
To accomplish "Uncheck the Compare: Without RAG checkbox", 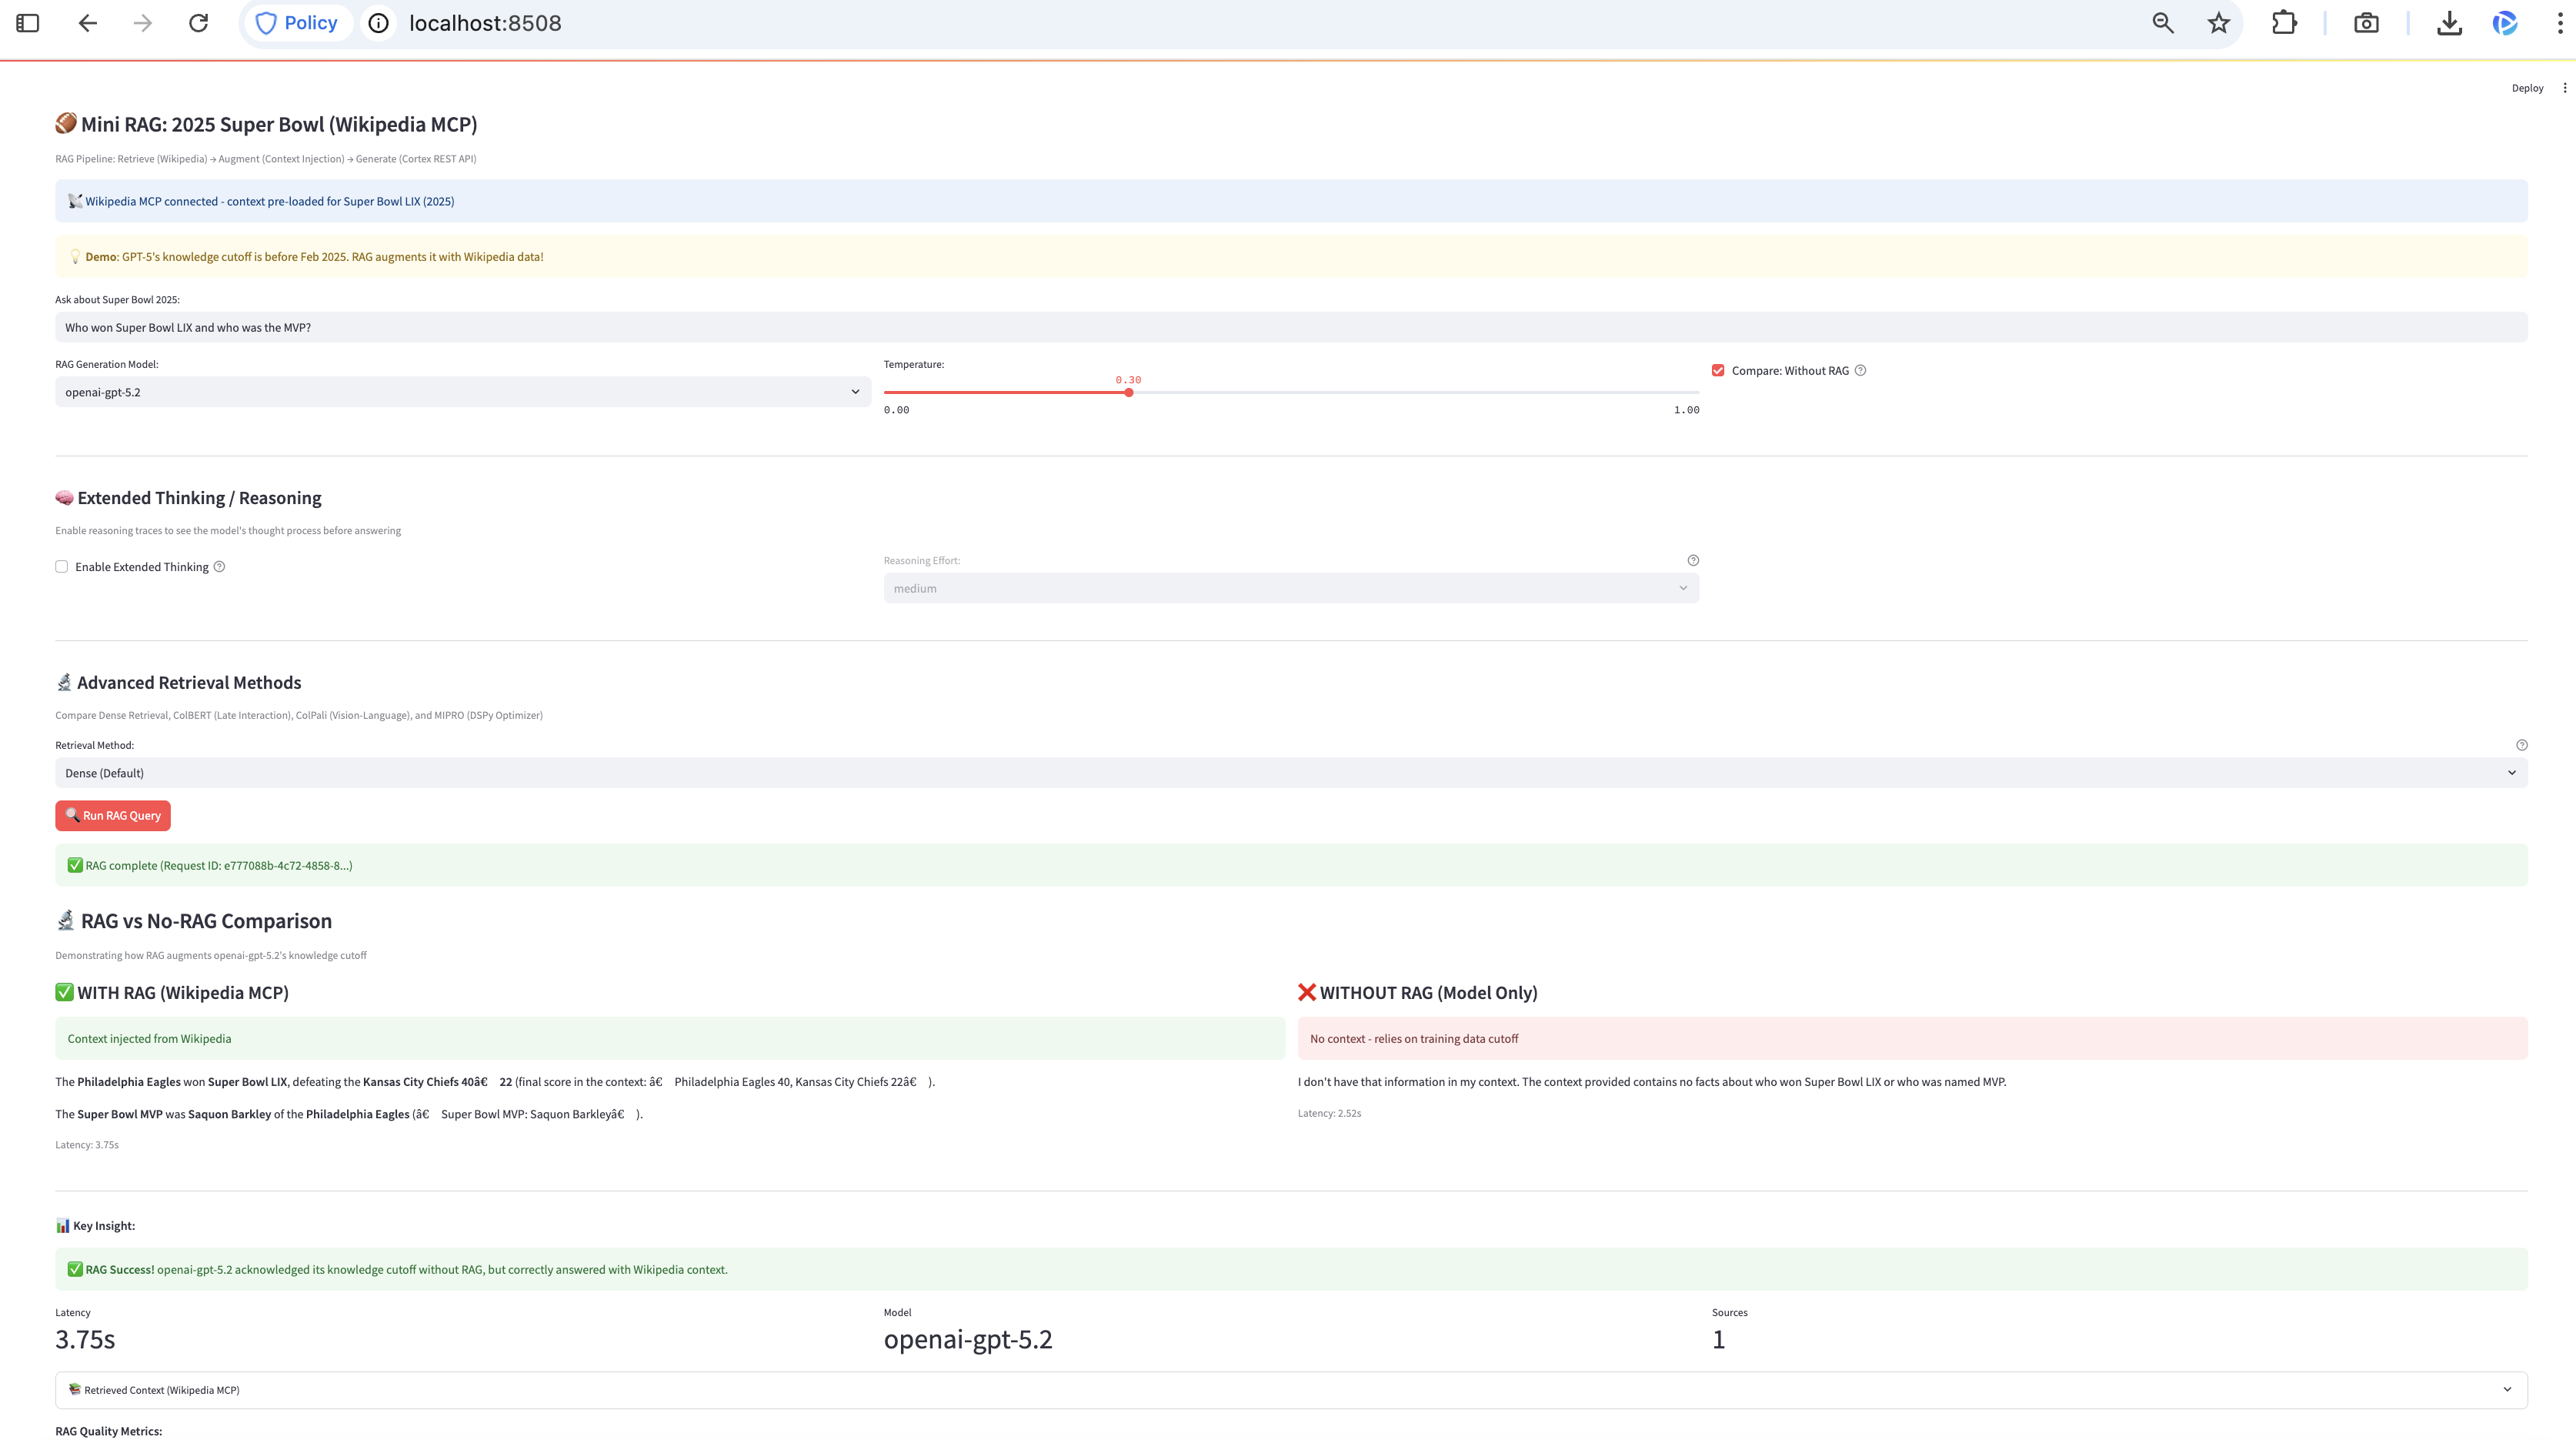I will point(1718,371).
